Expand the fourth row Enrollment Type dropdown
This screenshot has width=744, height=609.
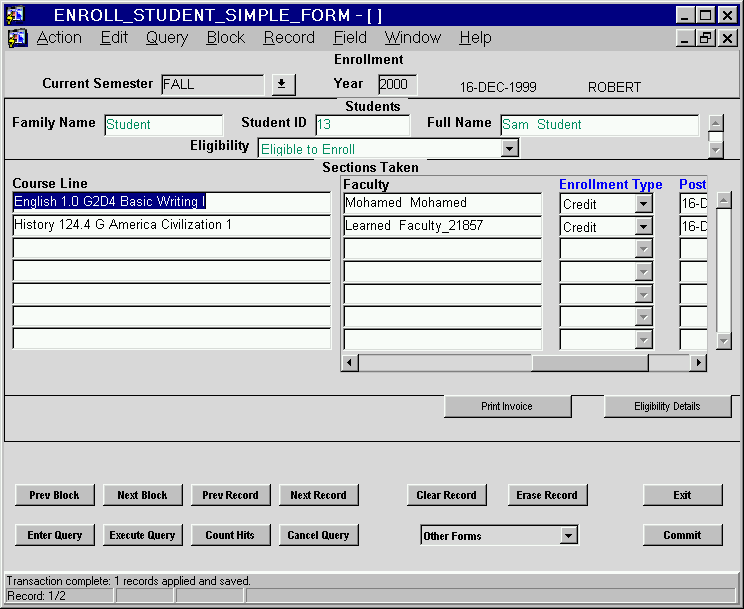point(643,272)
